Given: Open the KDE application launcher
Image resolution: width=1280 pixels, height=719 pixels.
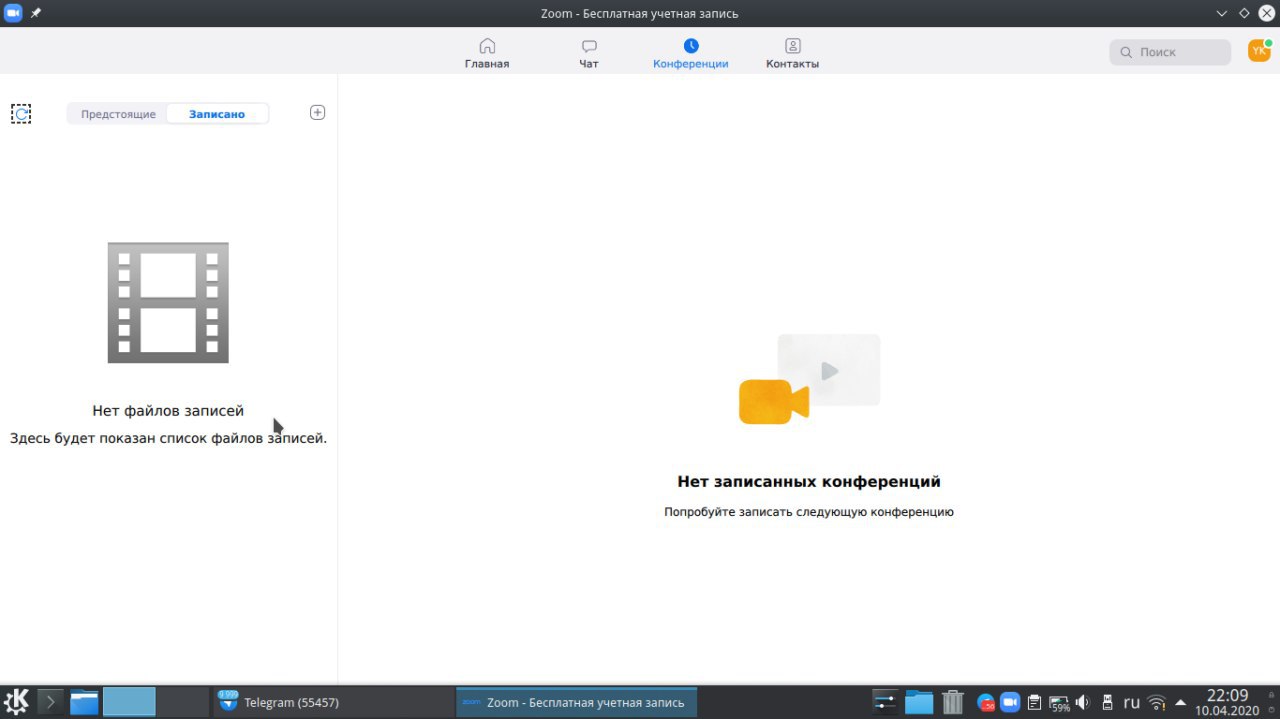Looking at the screenshot, I should click(x=17, y=701).
